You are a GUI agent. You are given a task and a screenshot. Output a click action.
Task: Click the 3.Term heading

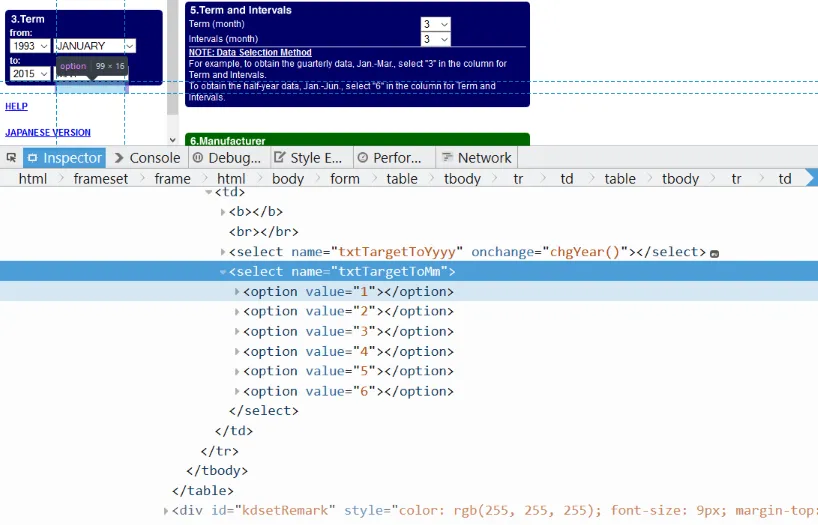[28, 19]
